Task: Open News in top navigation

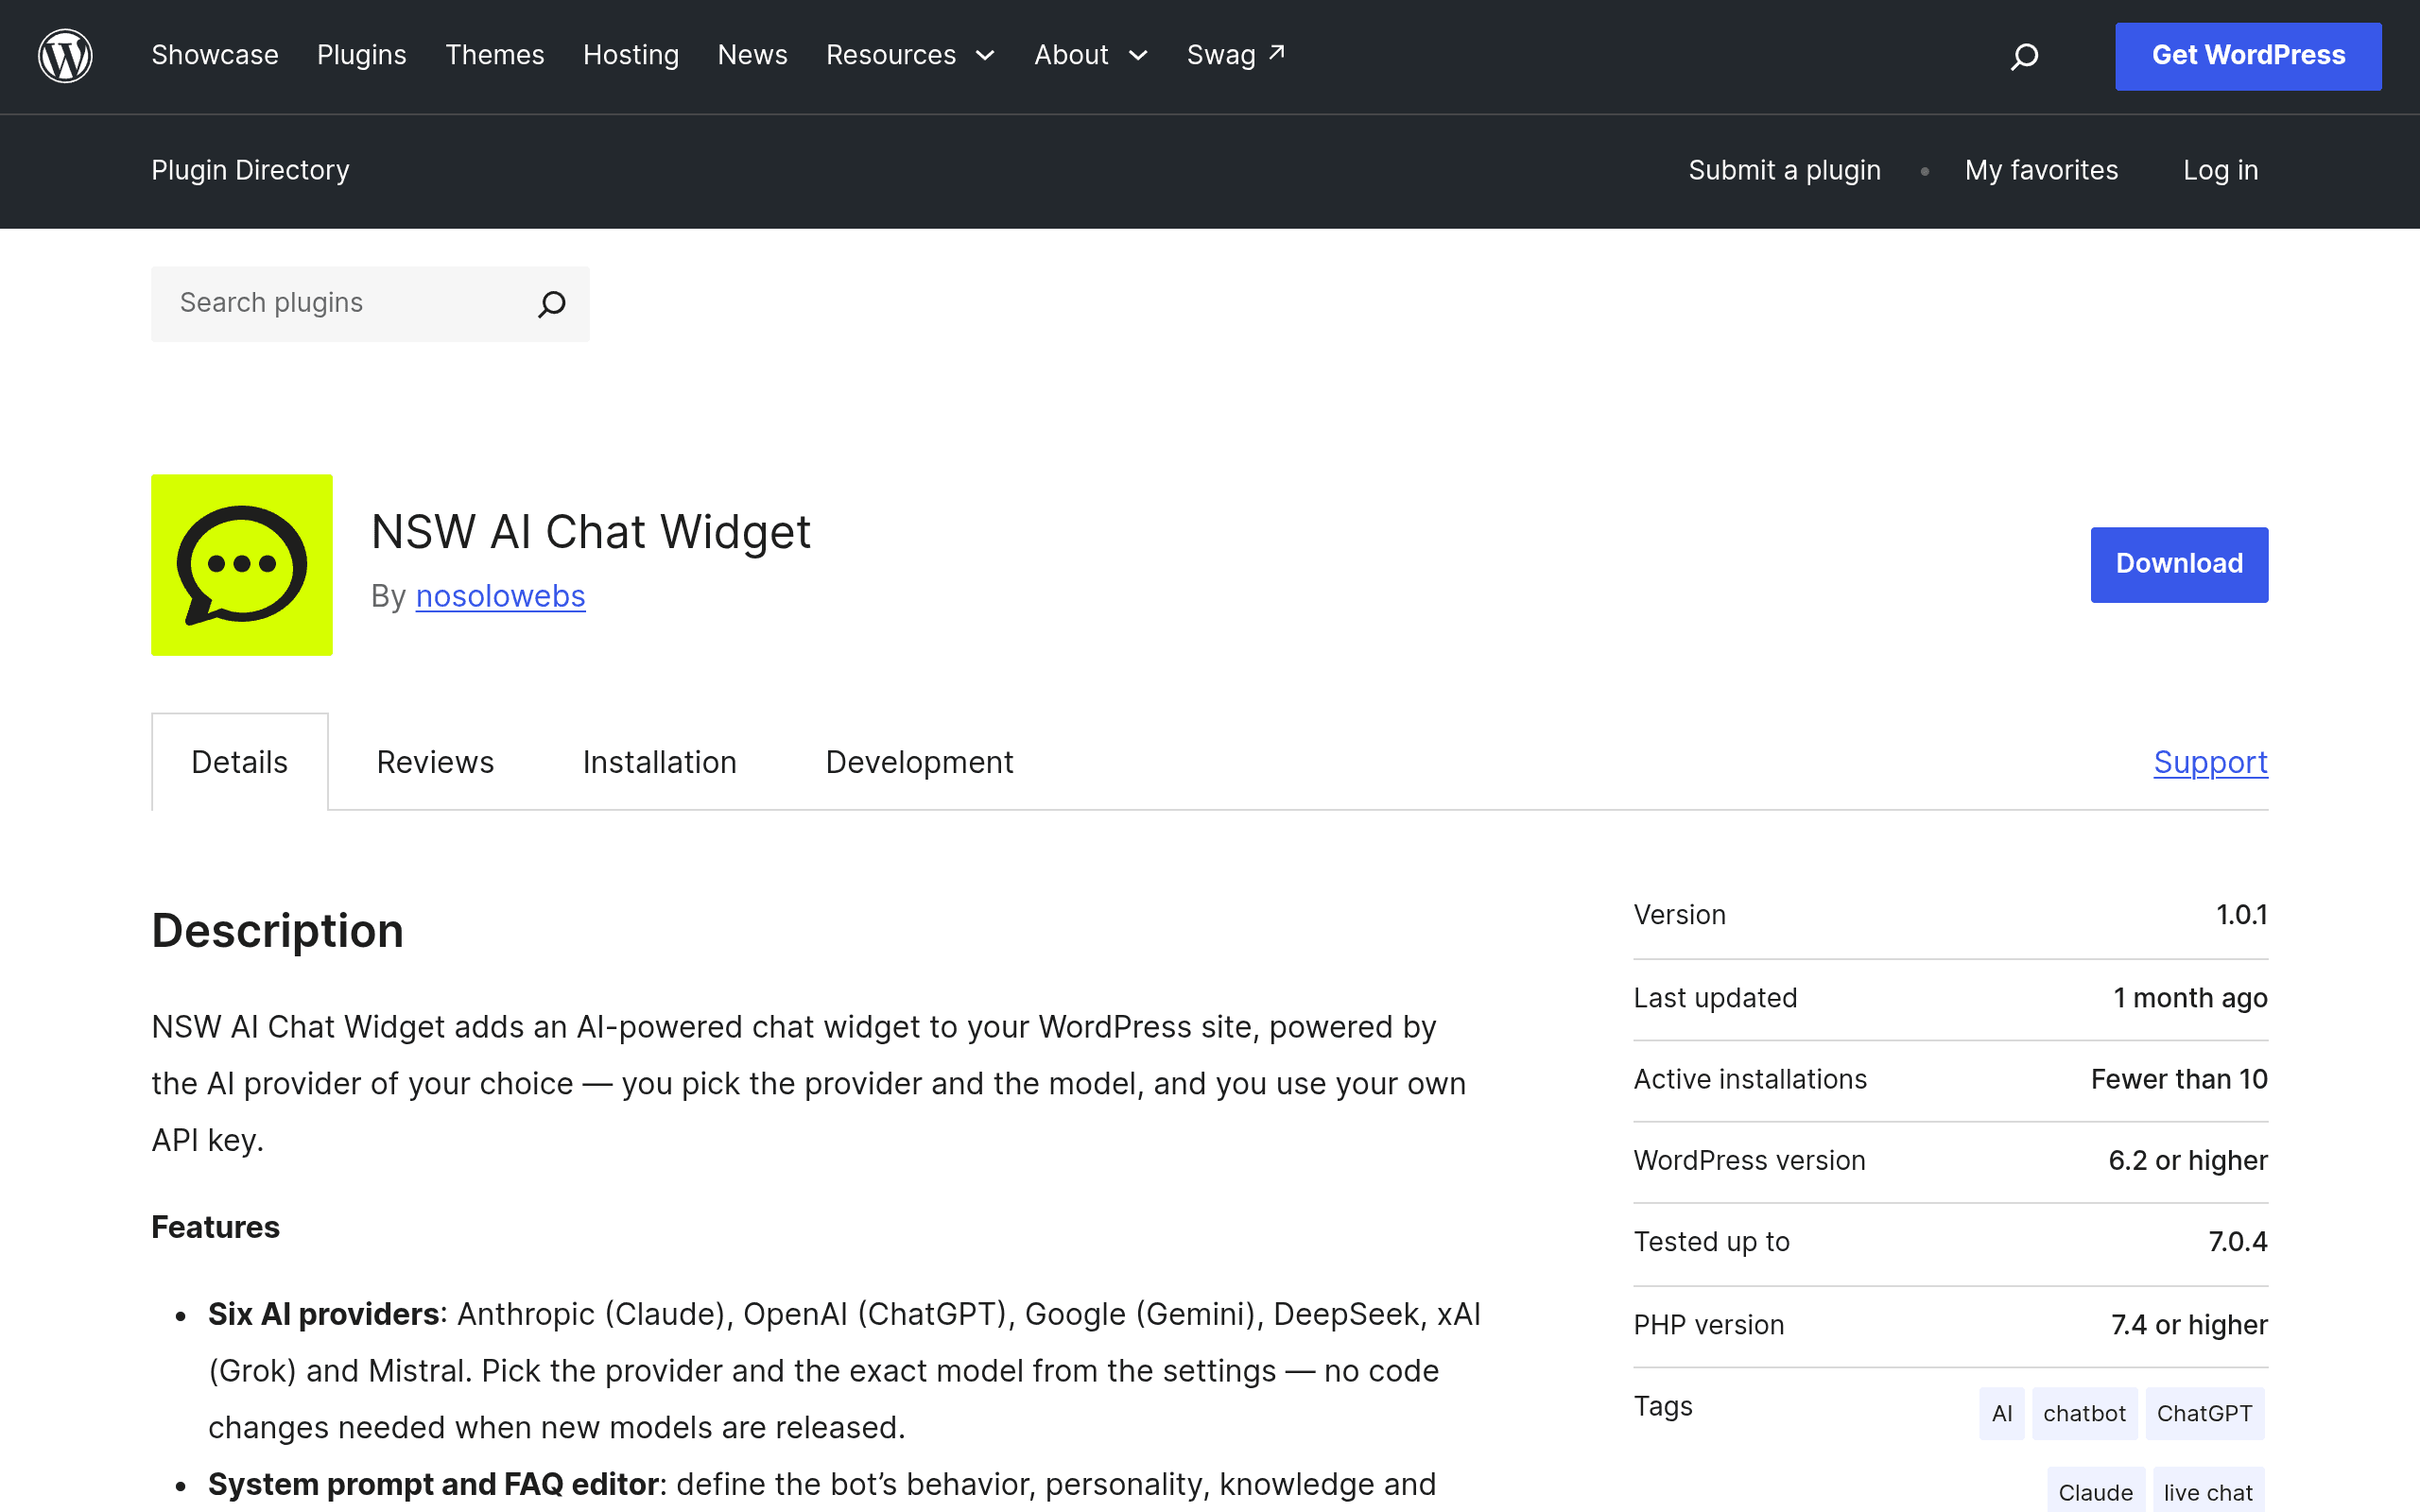Action: click(753, 55)
